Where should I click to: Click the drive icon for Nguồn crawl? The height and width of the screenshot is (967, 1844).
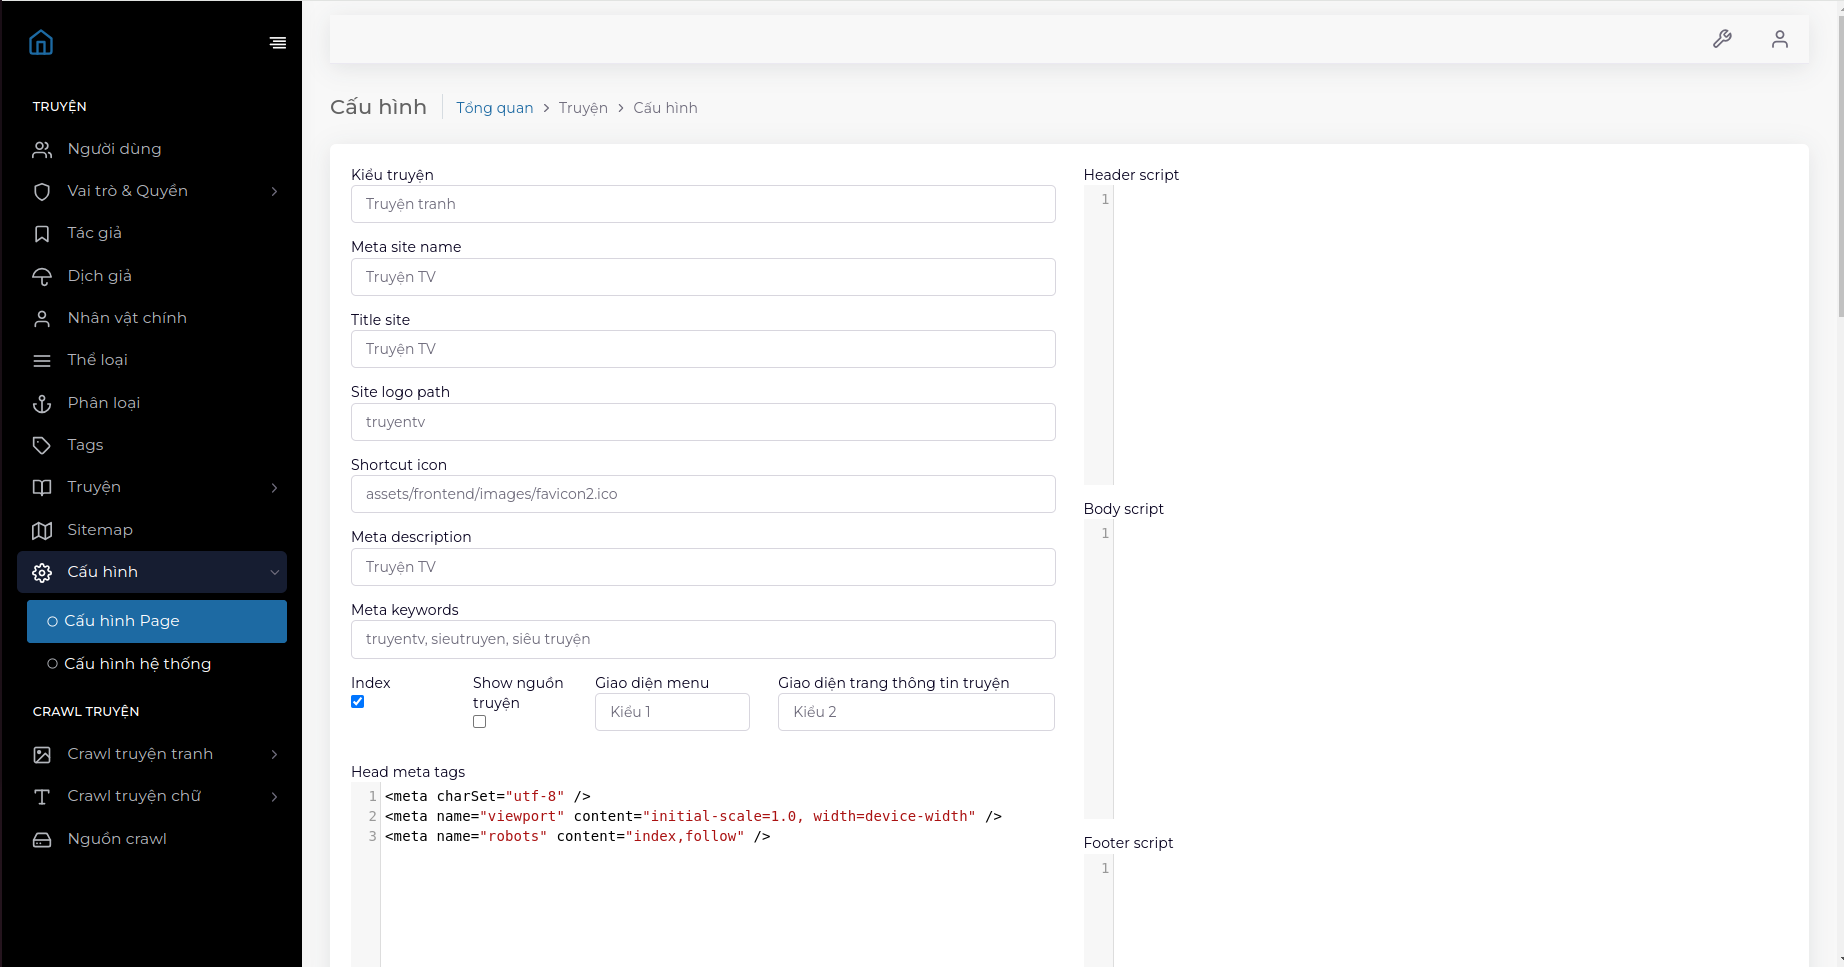click(42, 840)
